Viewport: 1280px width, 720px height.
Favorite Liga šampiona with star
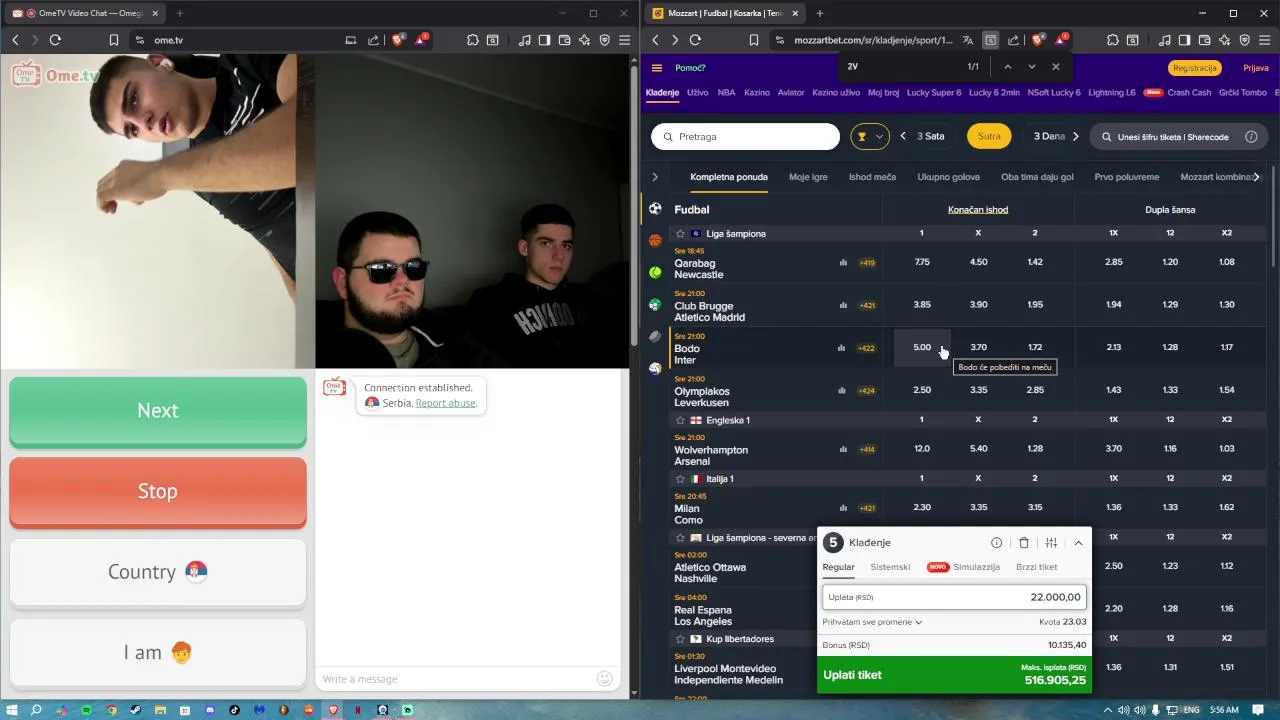click(680, 234)
